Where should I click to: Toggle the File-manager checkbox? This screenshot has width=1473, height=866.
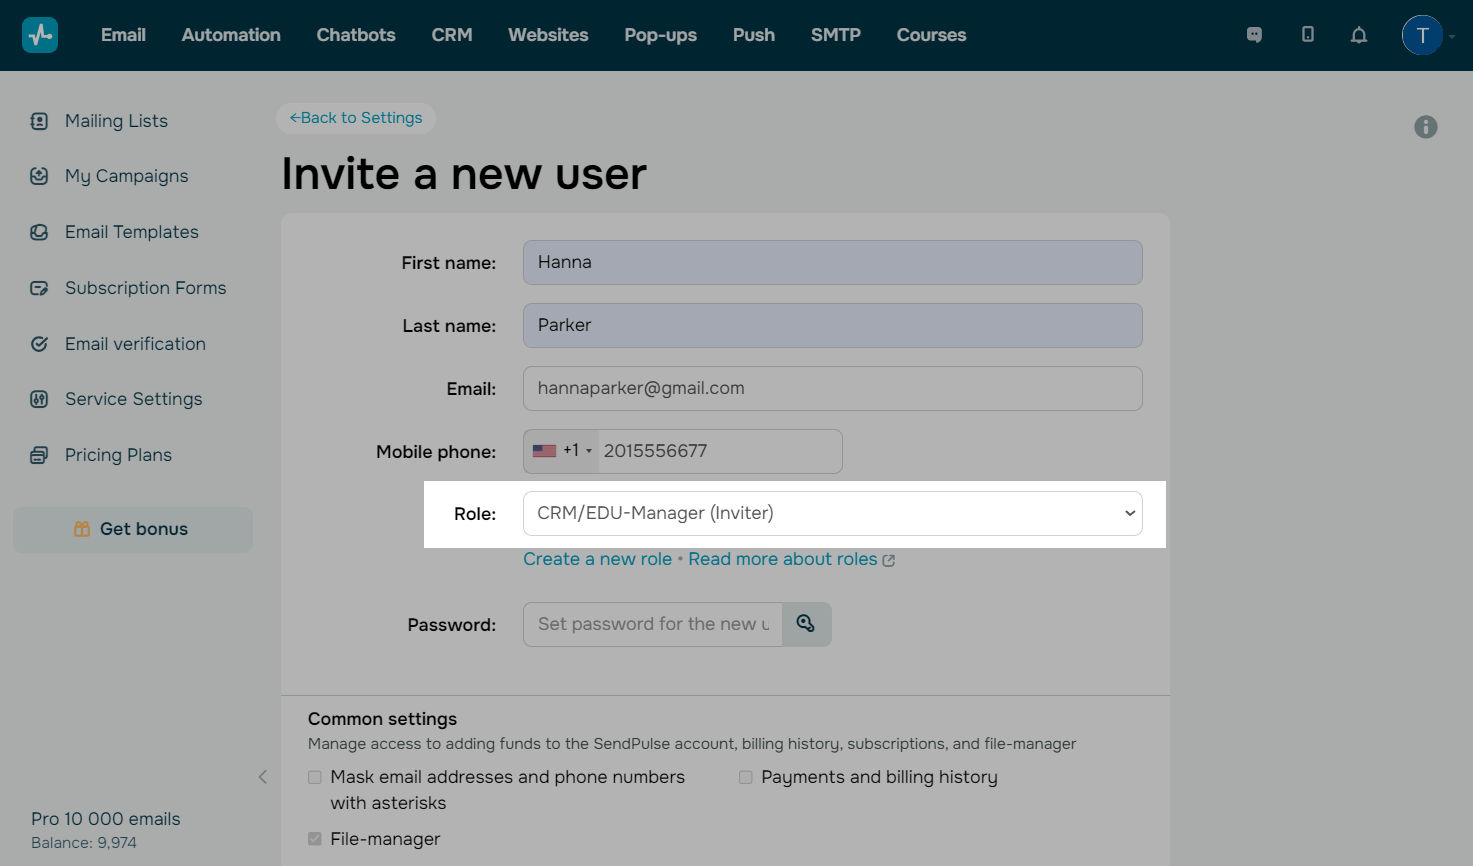point(315,839)
